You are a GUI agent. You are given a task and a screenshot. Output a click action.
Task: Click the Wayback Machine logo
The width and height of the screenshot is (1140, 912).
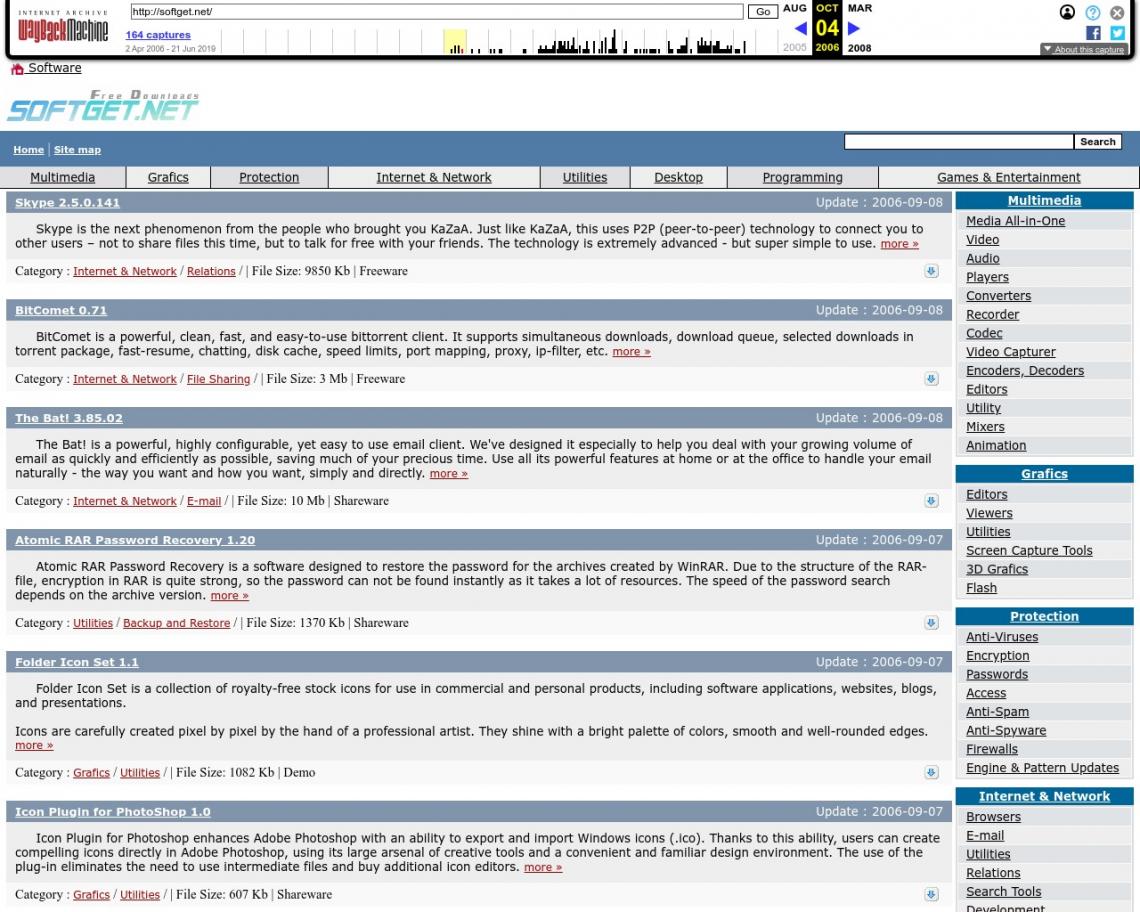(x=63, y=27)
